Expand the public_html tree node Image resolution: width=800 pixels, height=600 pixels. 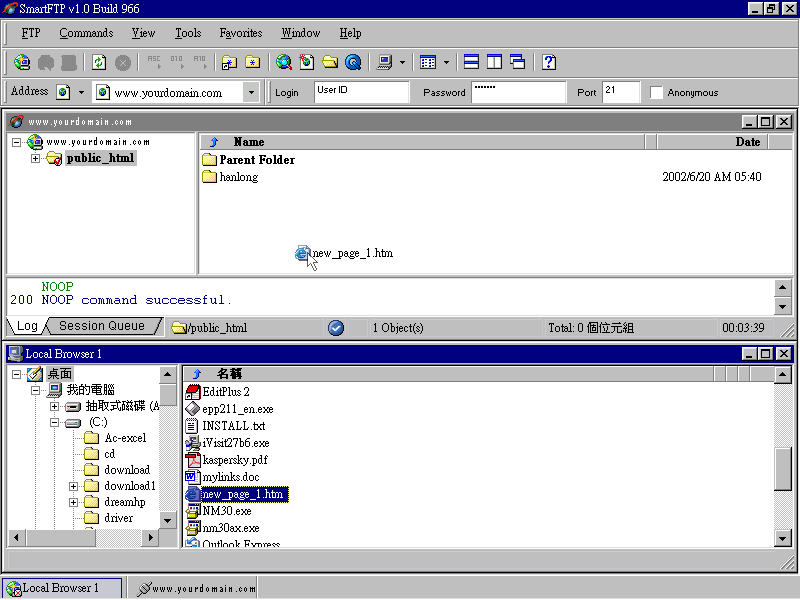pos(35,158)
